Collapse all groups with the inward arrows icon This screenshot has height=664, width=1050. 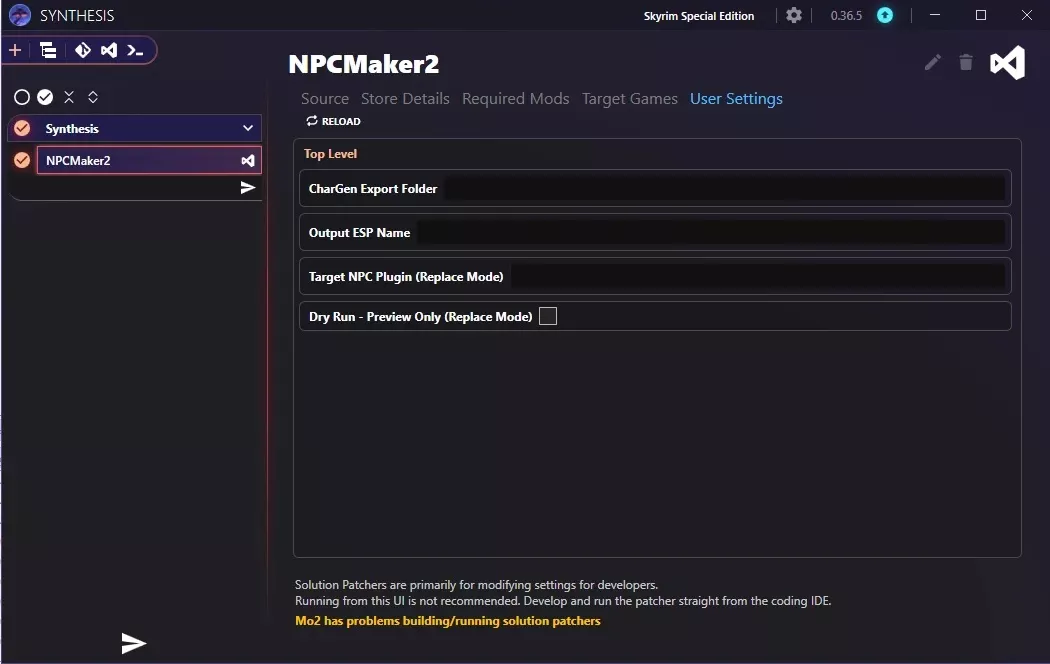coord(69,97)
